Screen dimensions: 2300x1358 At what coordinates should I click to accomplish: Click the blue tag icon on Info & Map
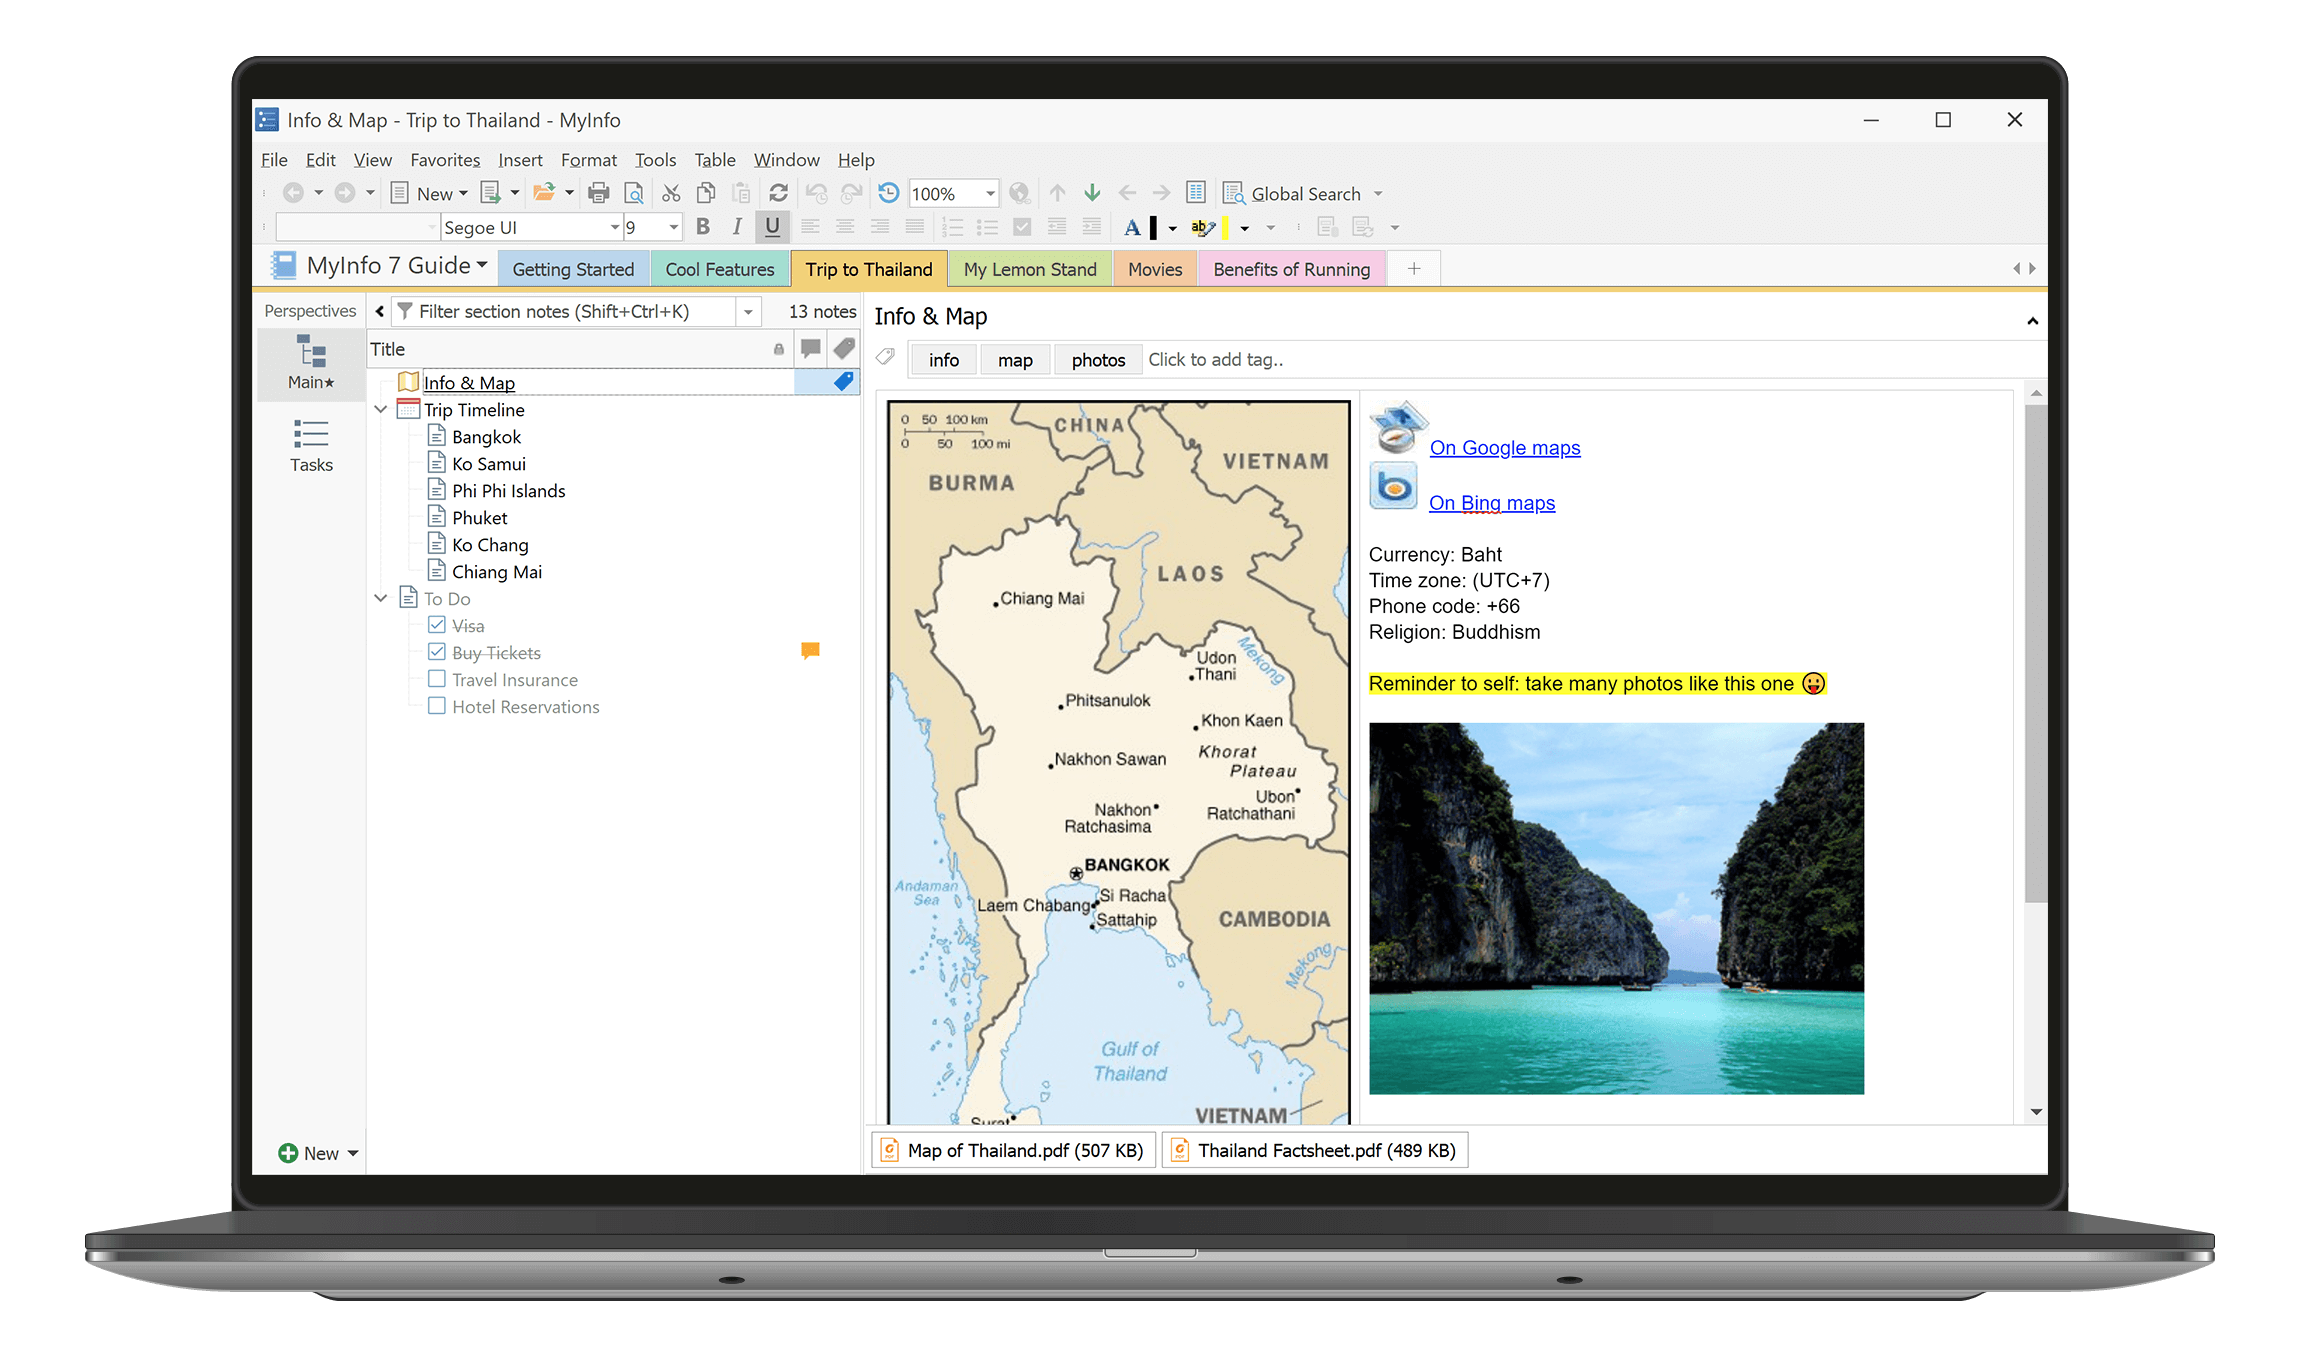pos(843,381)
